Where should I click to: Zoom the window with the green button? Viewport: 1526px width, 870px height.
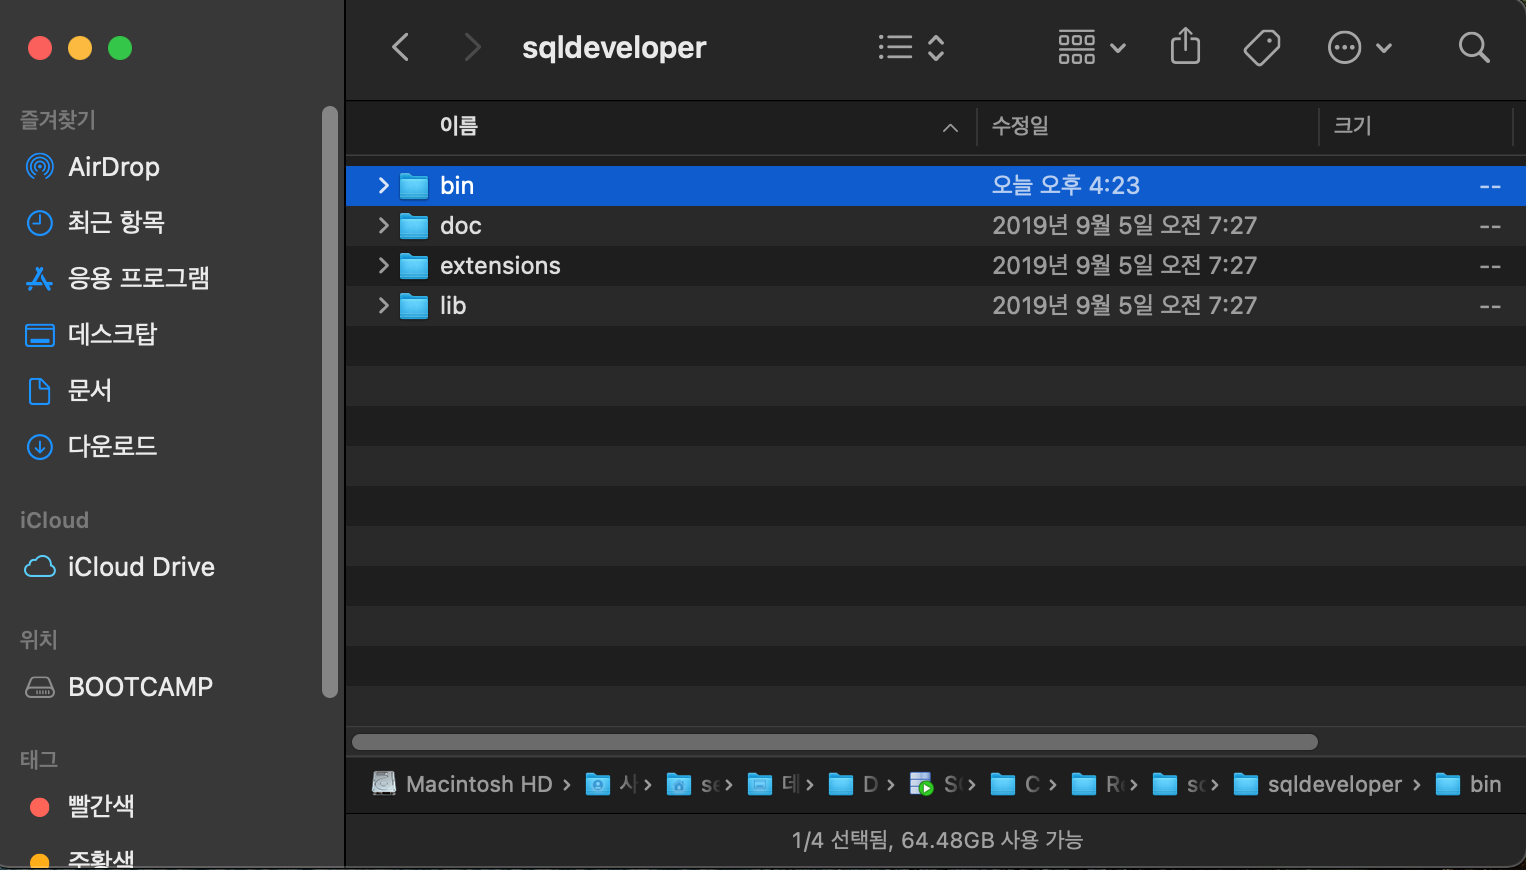(120, 48)
